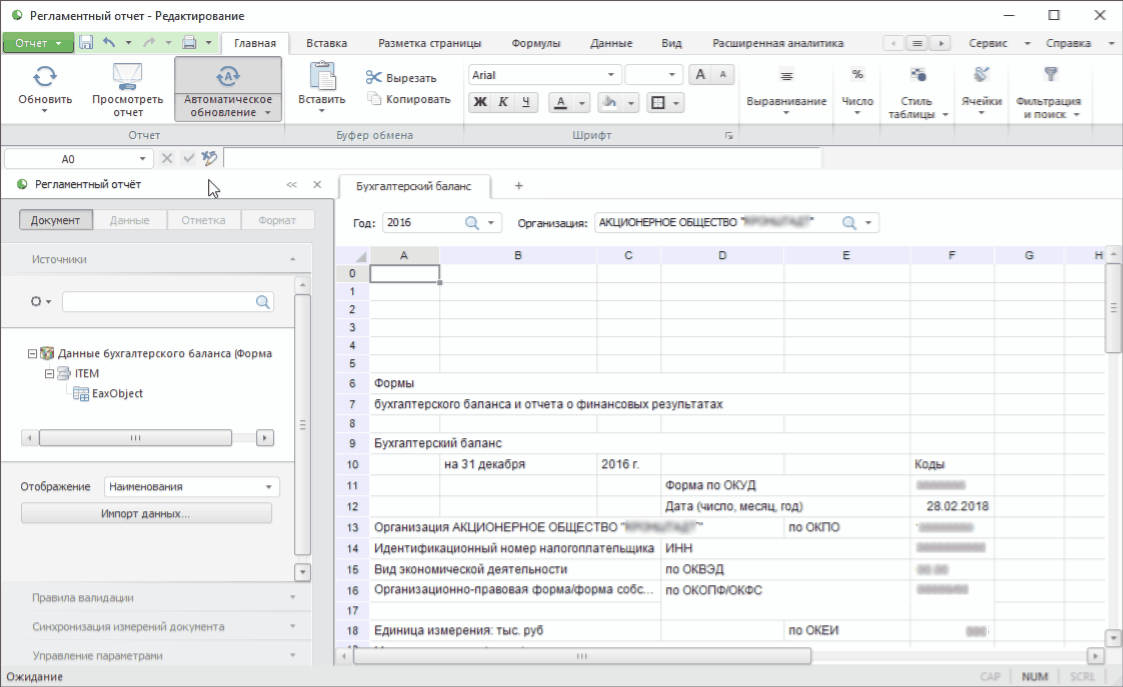Toggle italic К formatting
The width and height of the screenshot is (1123, 687).
coord(503,102)
